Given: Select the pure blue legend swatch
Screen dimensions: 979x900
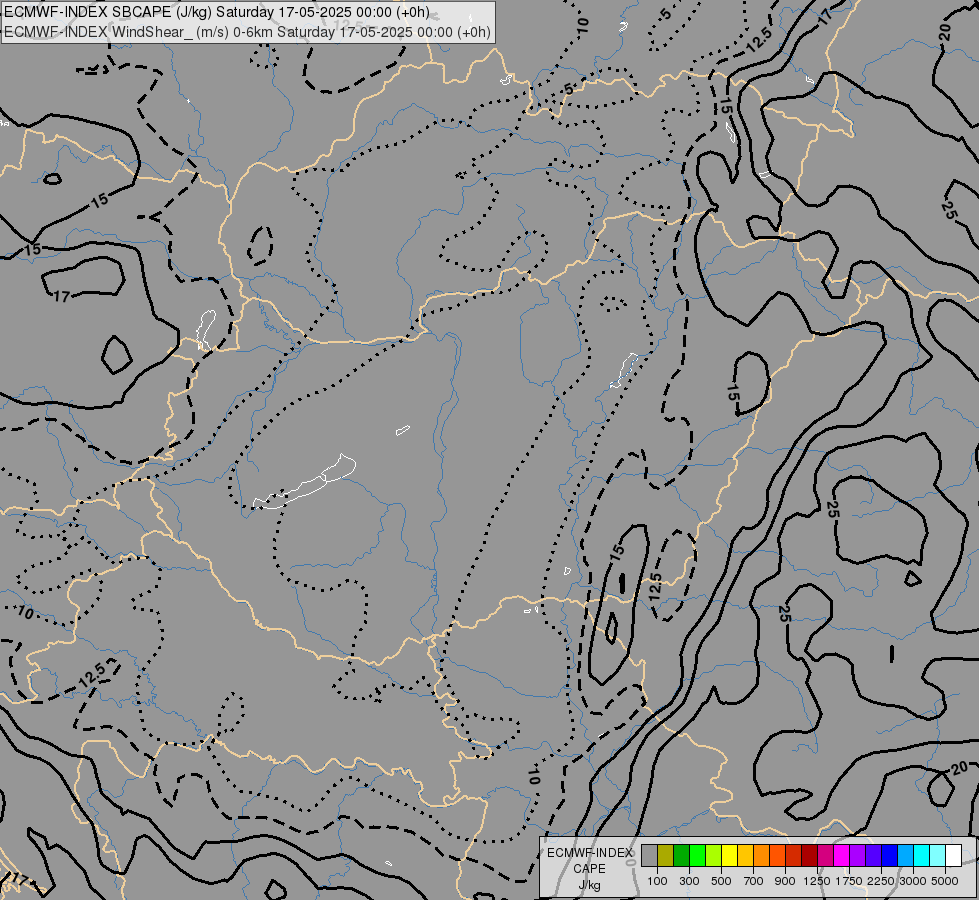Looking at the screenshot, I should point(889,856).
